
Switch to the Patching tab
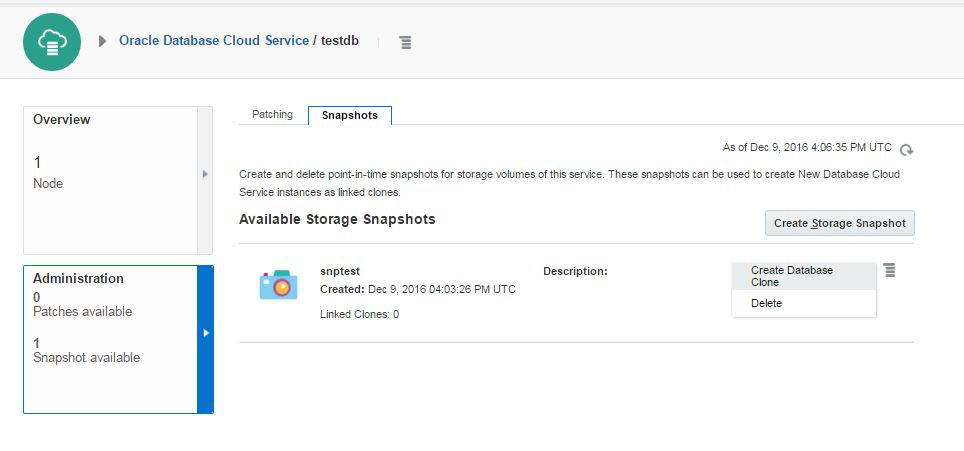click(272, 115)
